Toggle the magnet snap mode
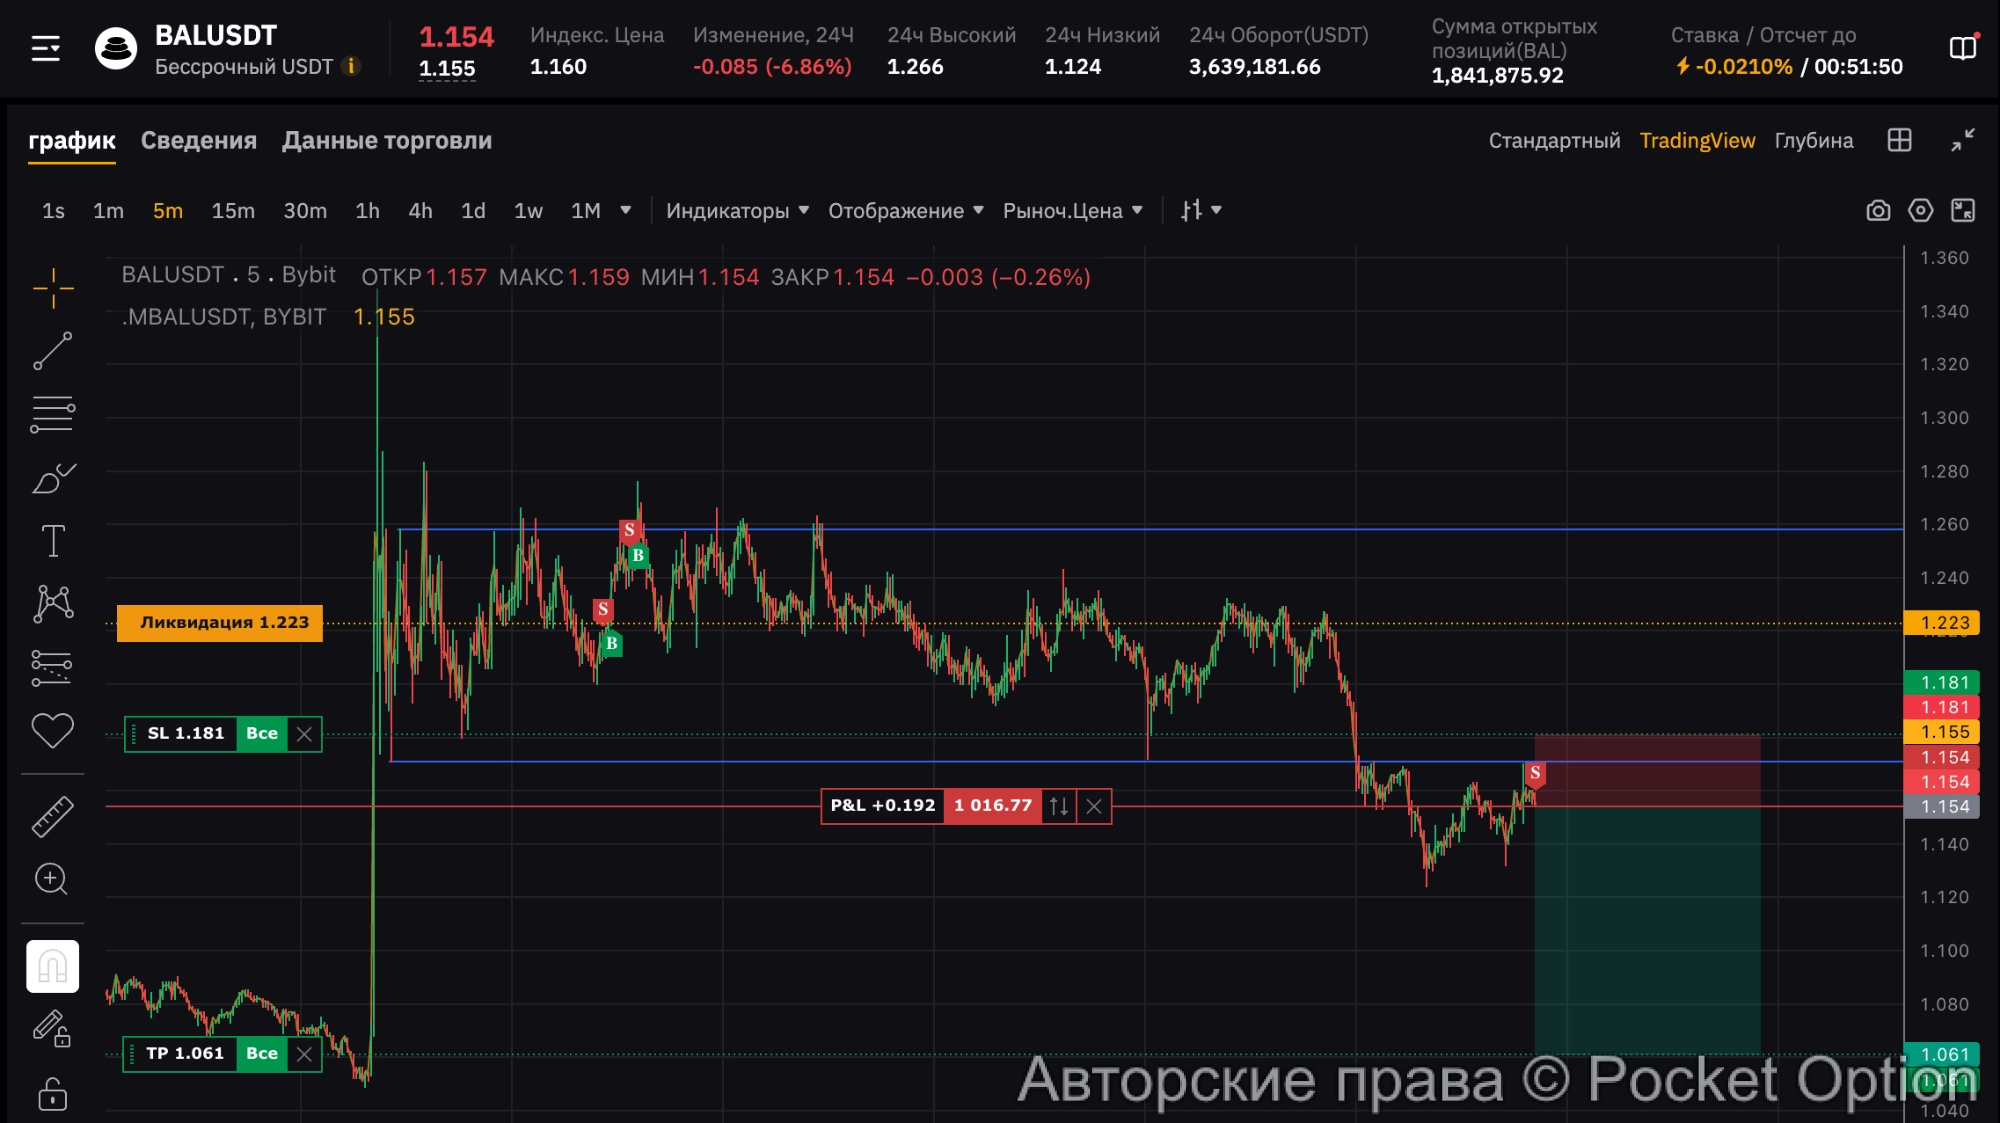Image resolution: width=2000 pixels, height=1123 pixels. coord(52,966)
